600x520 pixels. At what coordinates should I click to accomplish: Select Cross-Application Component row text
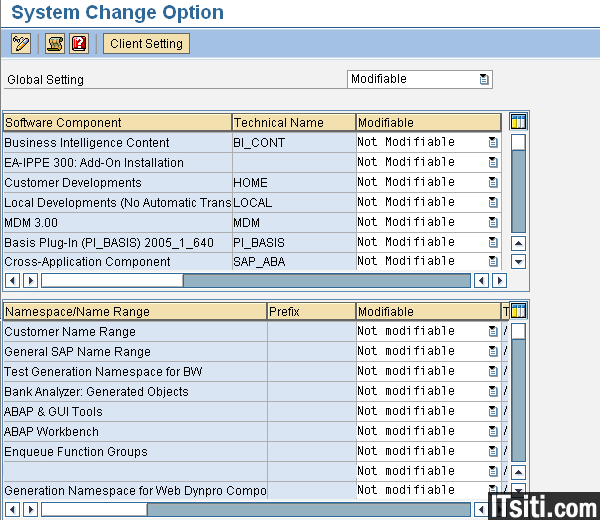[x=87, y=262]
